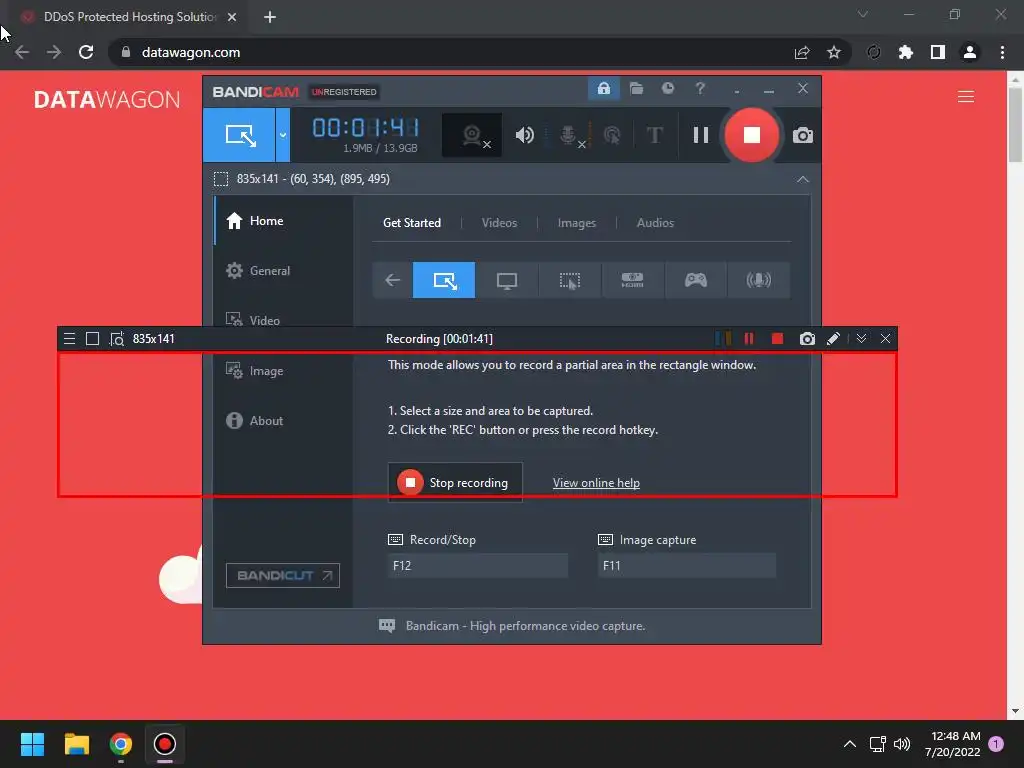Toggle the mouse click effect icon

pos(612,135)
